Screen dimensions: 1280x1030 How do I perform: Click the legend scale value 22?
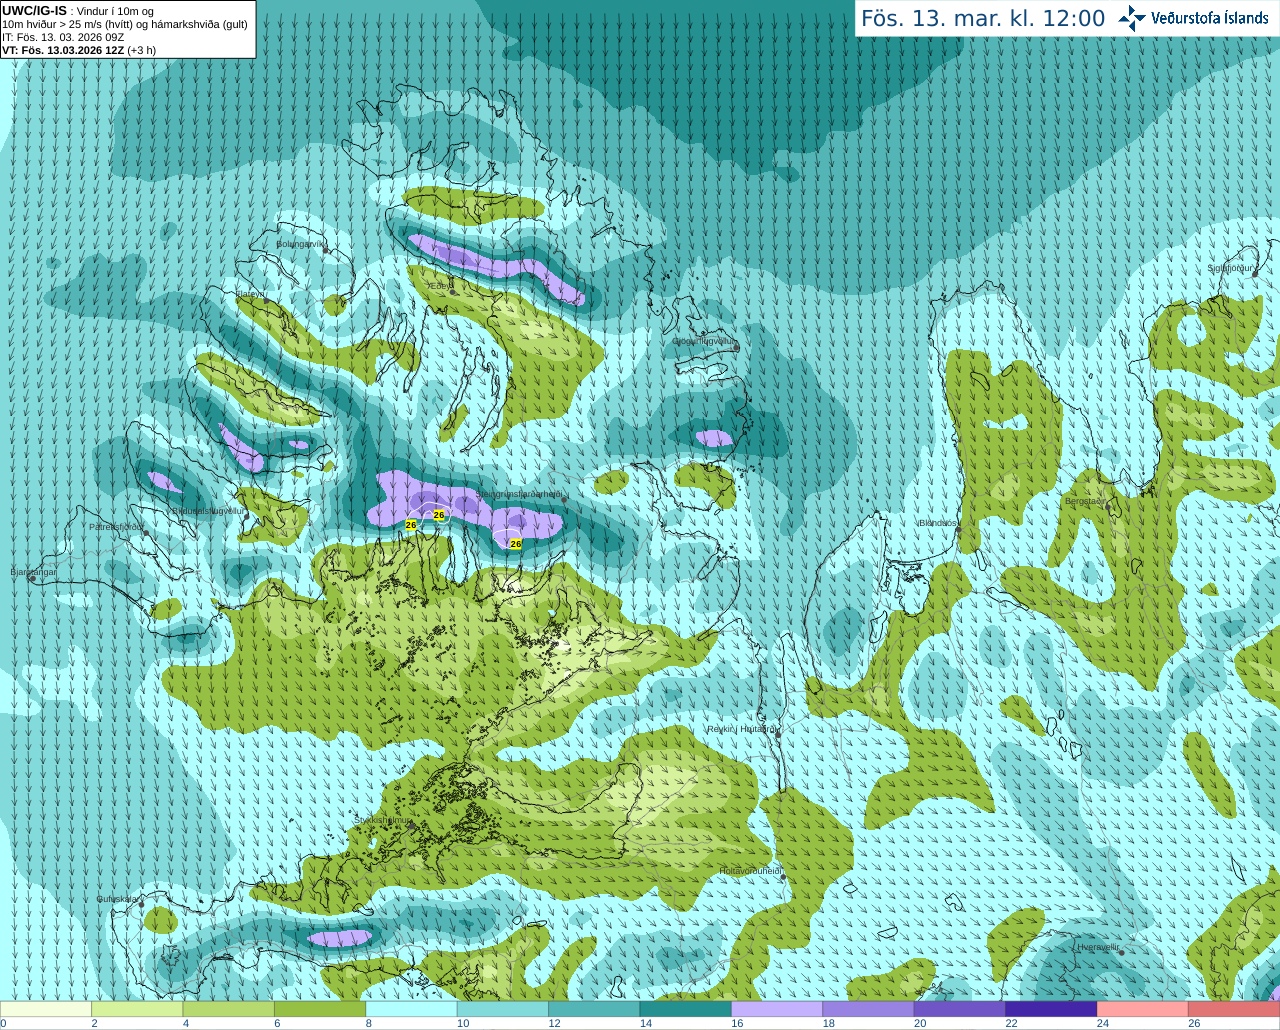[x=1011, y=1023]
